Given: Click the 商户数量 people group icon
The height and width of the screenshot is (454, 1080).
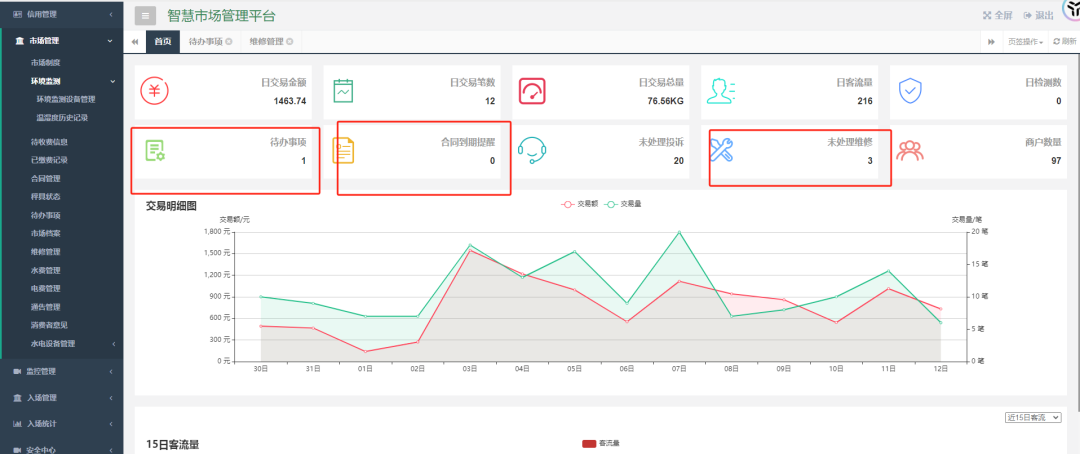Looking at the screenshot, I should pyautogui.click(x=910, y=150).
